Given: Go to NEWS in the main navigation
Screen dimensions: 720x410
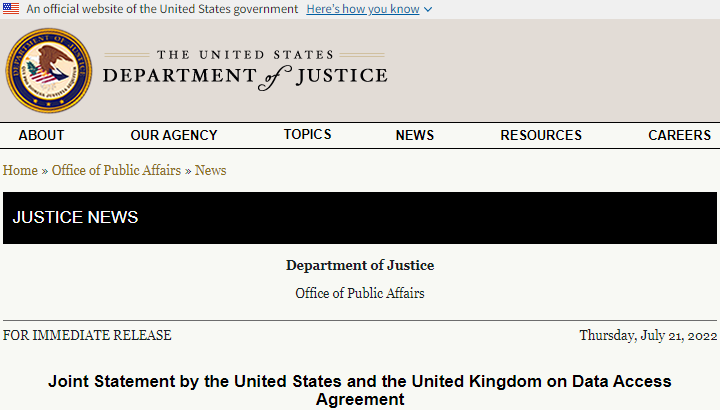Looking at the screenshot, I should (x=415, y=135).
